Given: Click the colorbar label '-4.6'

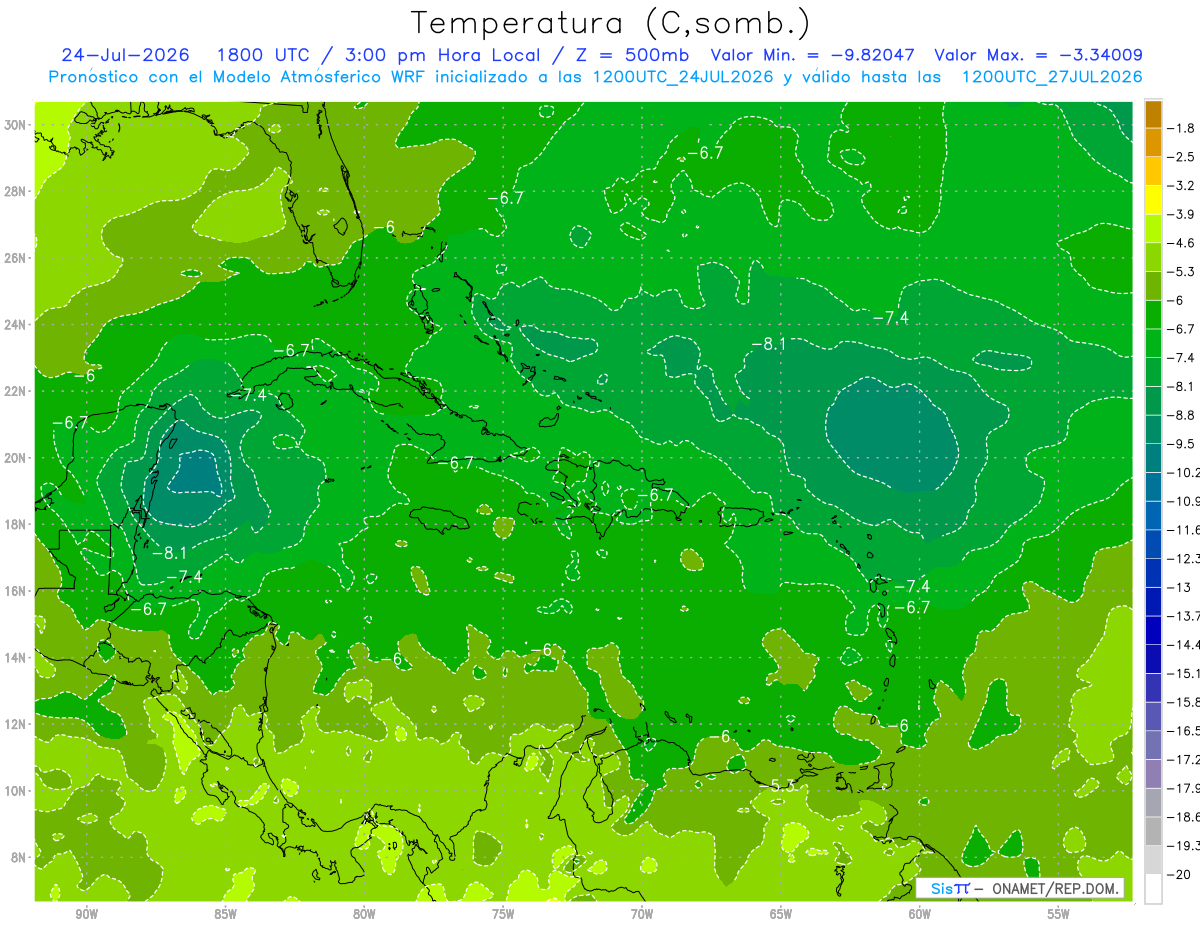Looking at the screenshot, I should [x=1182, y=243].
